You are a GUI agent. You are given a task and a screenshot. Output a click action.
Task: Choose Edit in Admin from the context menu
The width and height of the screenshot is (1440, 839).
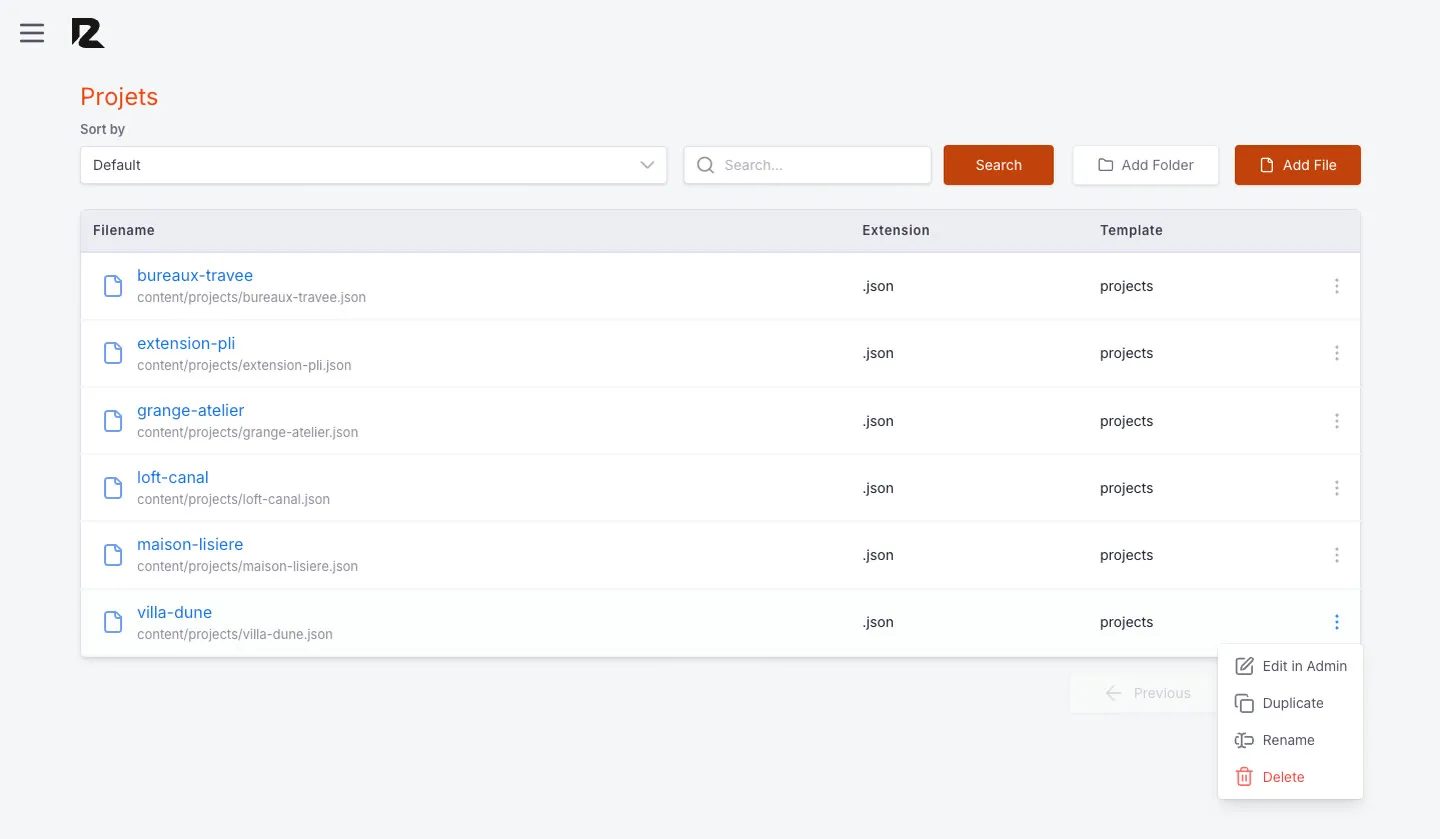pos(1290,666)
